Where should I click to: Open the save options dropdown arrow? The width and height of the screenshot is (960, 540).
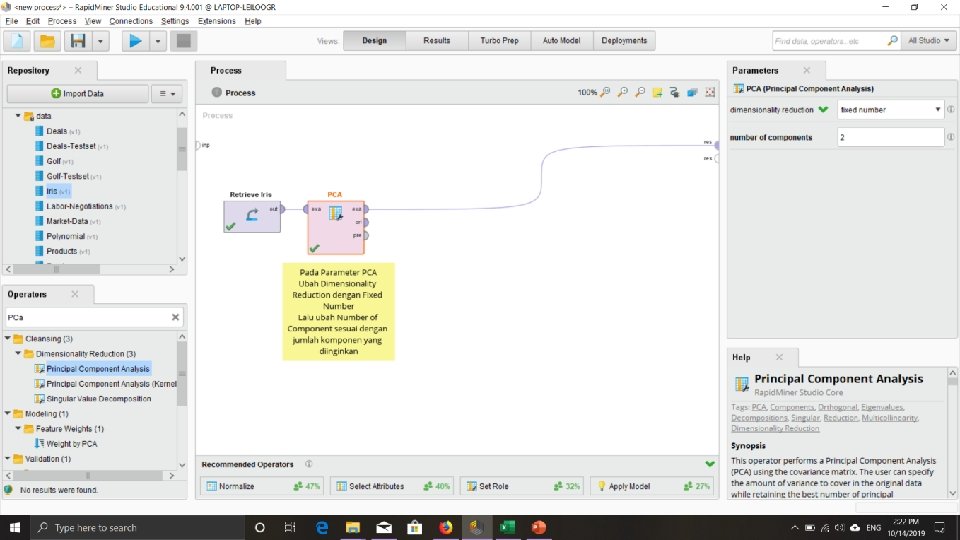100,41
